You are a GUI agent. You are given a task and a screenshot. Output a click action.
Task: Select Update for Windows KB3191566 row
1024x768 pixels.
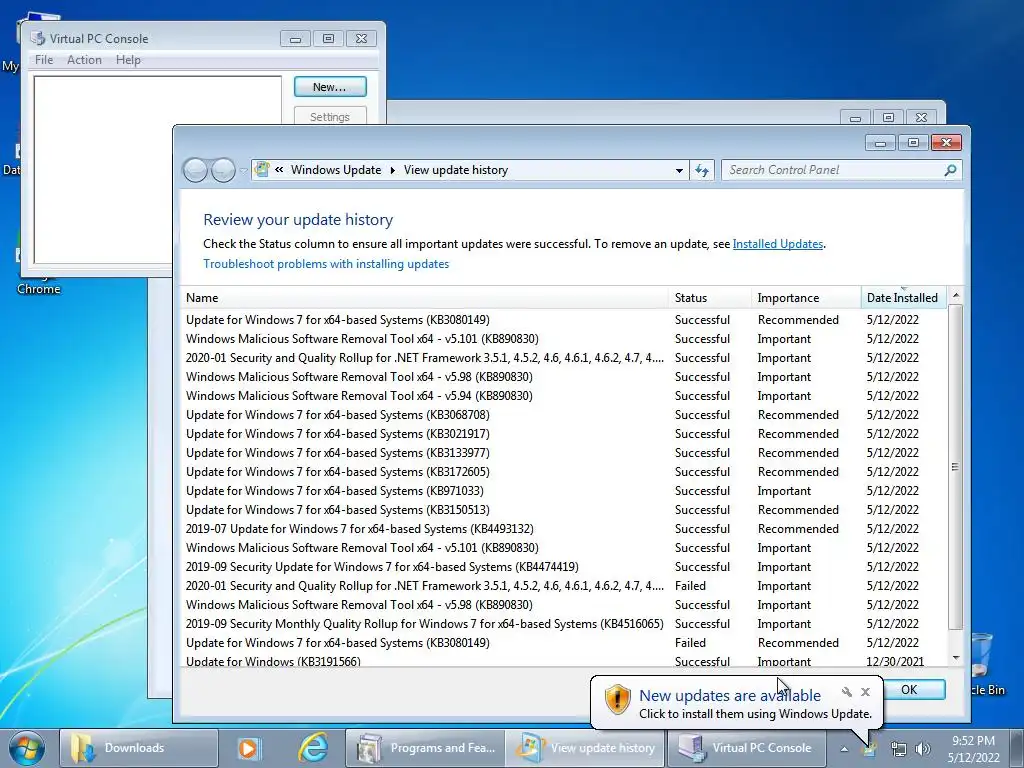point(564,661)
